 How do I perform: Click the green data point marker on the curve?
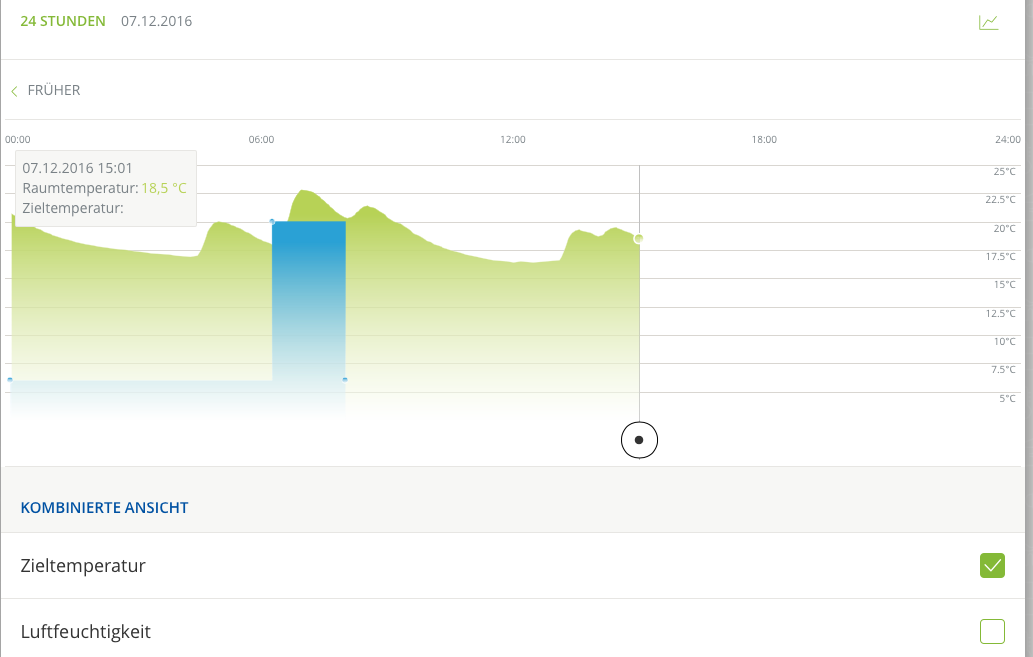click(638, 239)
